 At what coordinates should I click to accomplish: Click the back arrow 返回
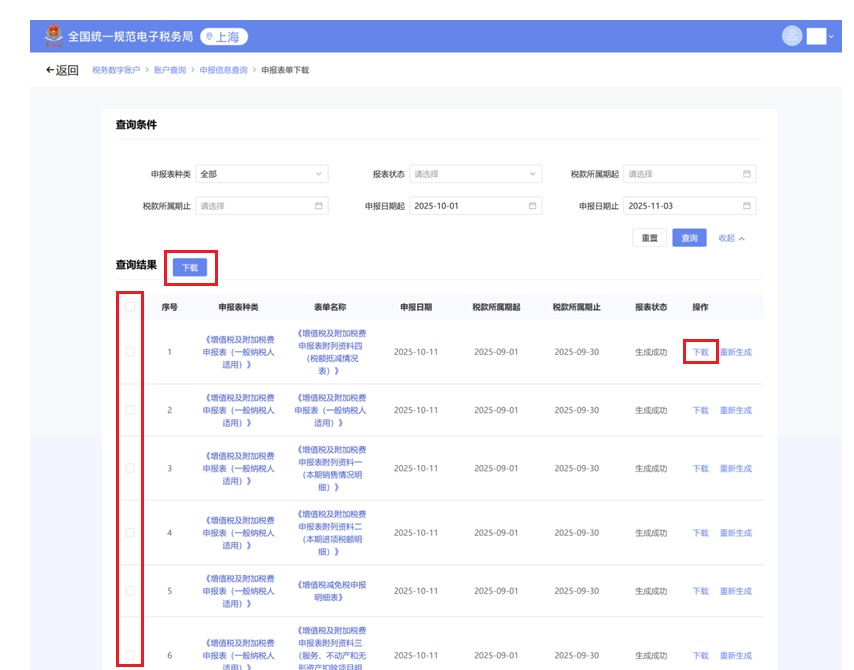[61, 70]
